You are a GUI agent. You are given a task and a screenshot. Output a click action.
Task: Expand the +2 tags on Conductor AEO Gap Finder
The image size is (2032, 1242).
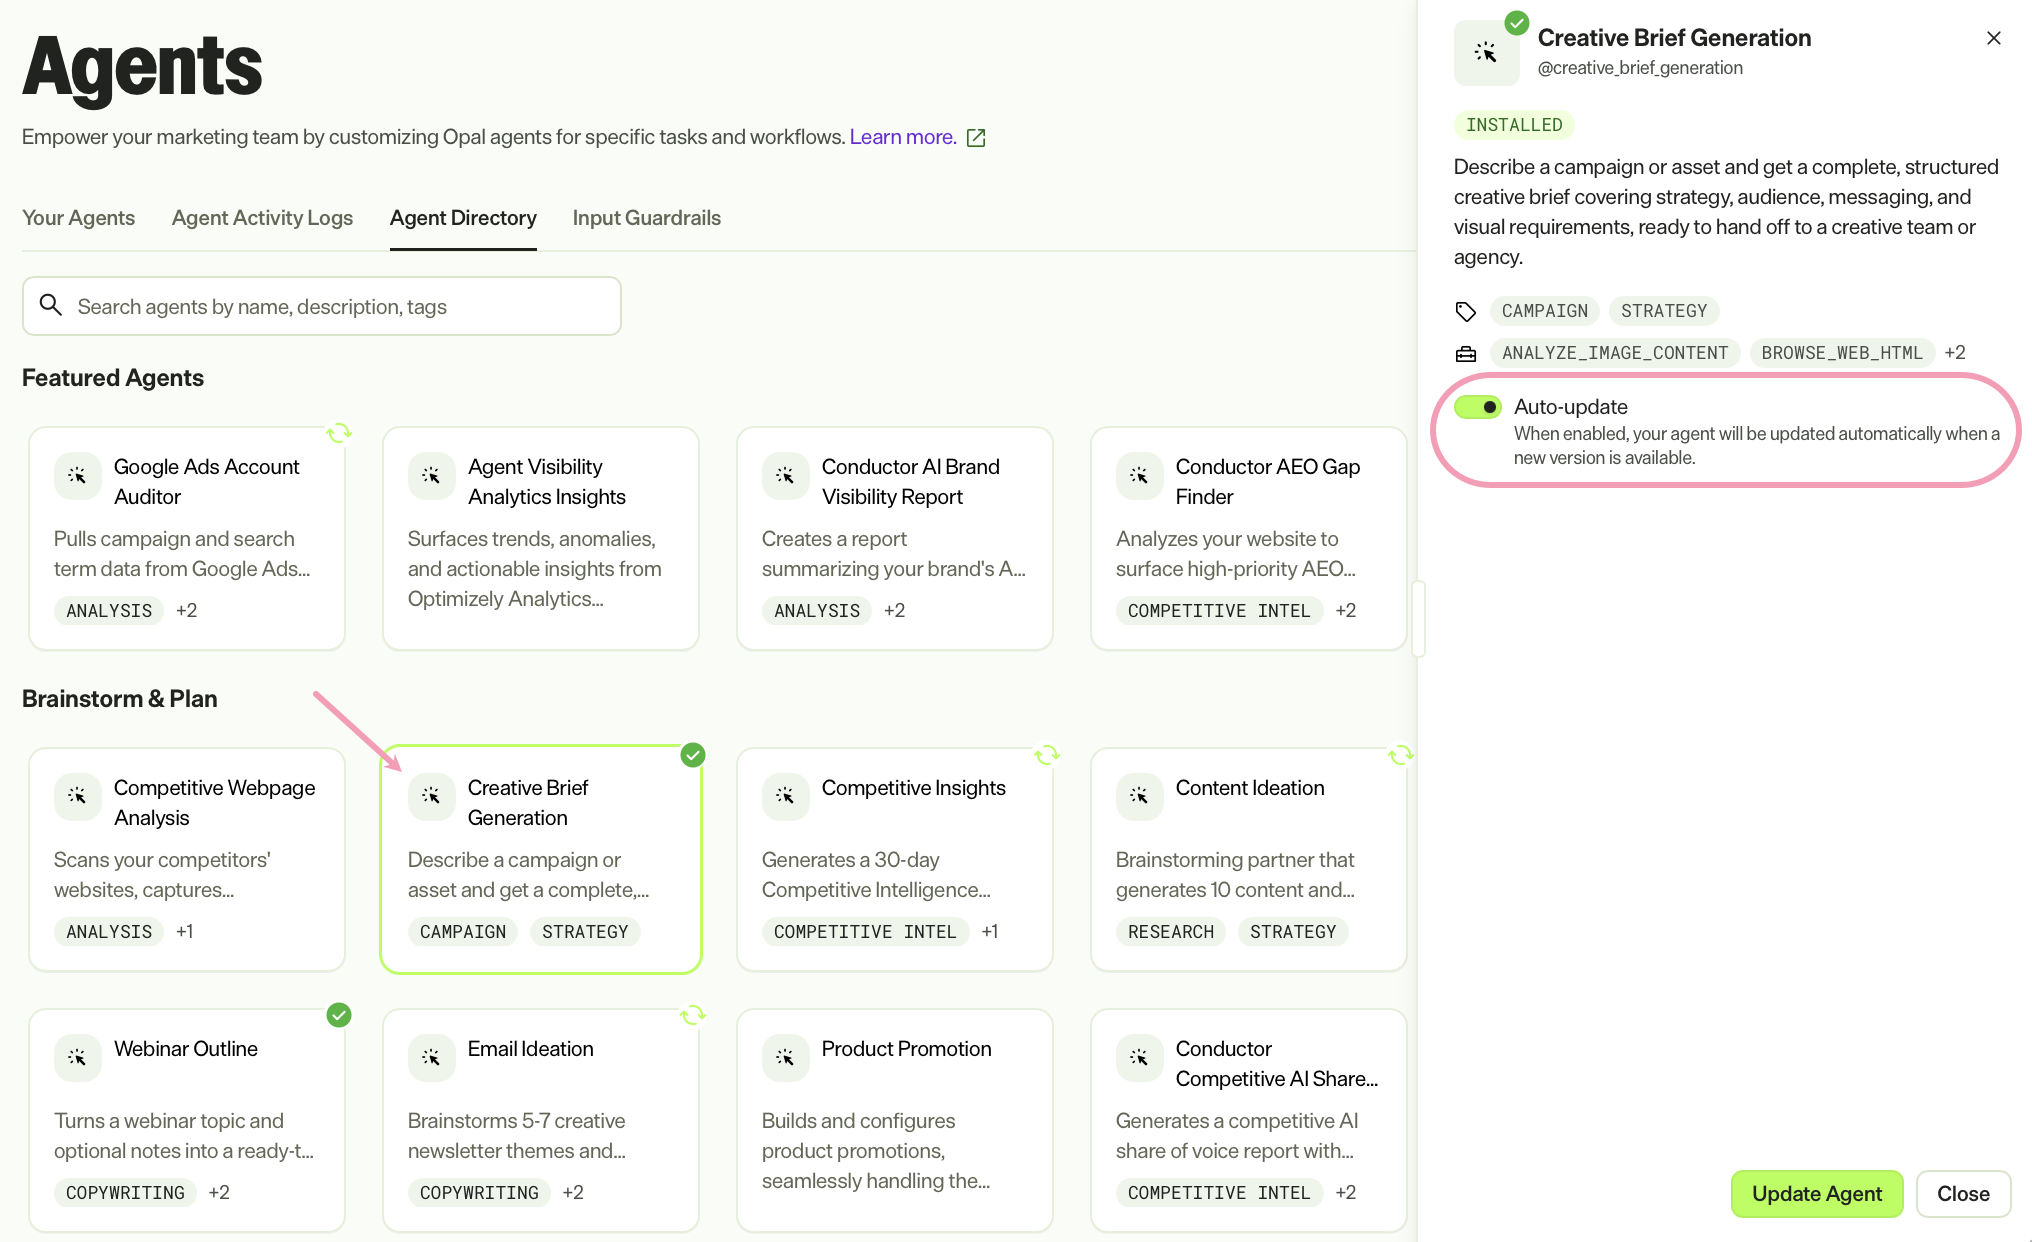[1346, 611]
